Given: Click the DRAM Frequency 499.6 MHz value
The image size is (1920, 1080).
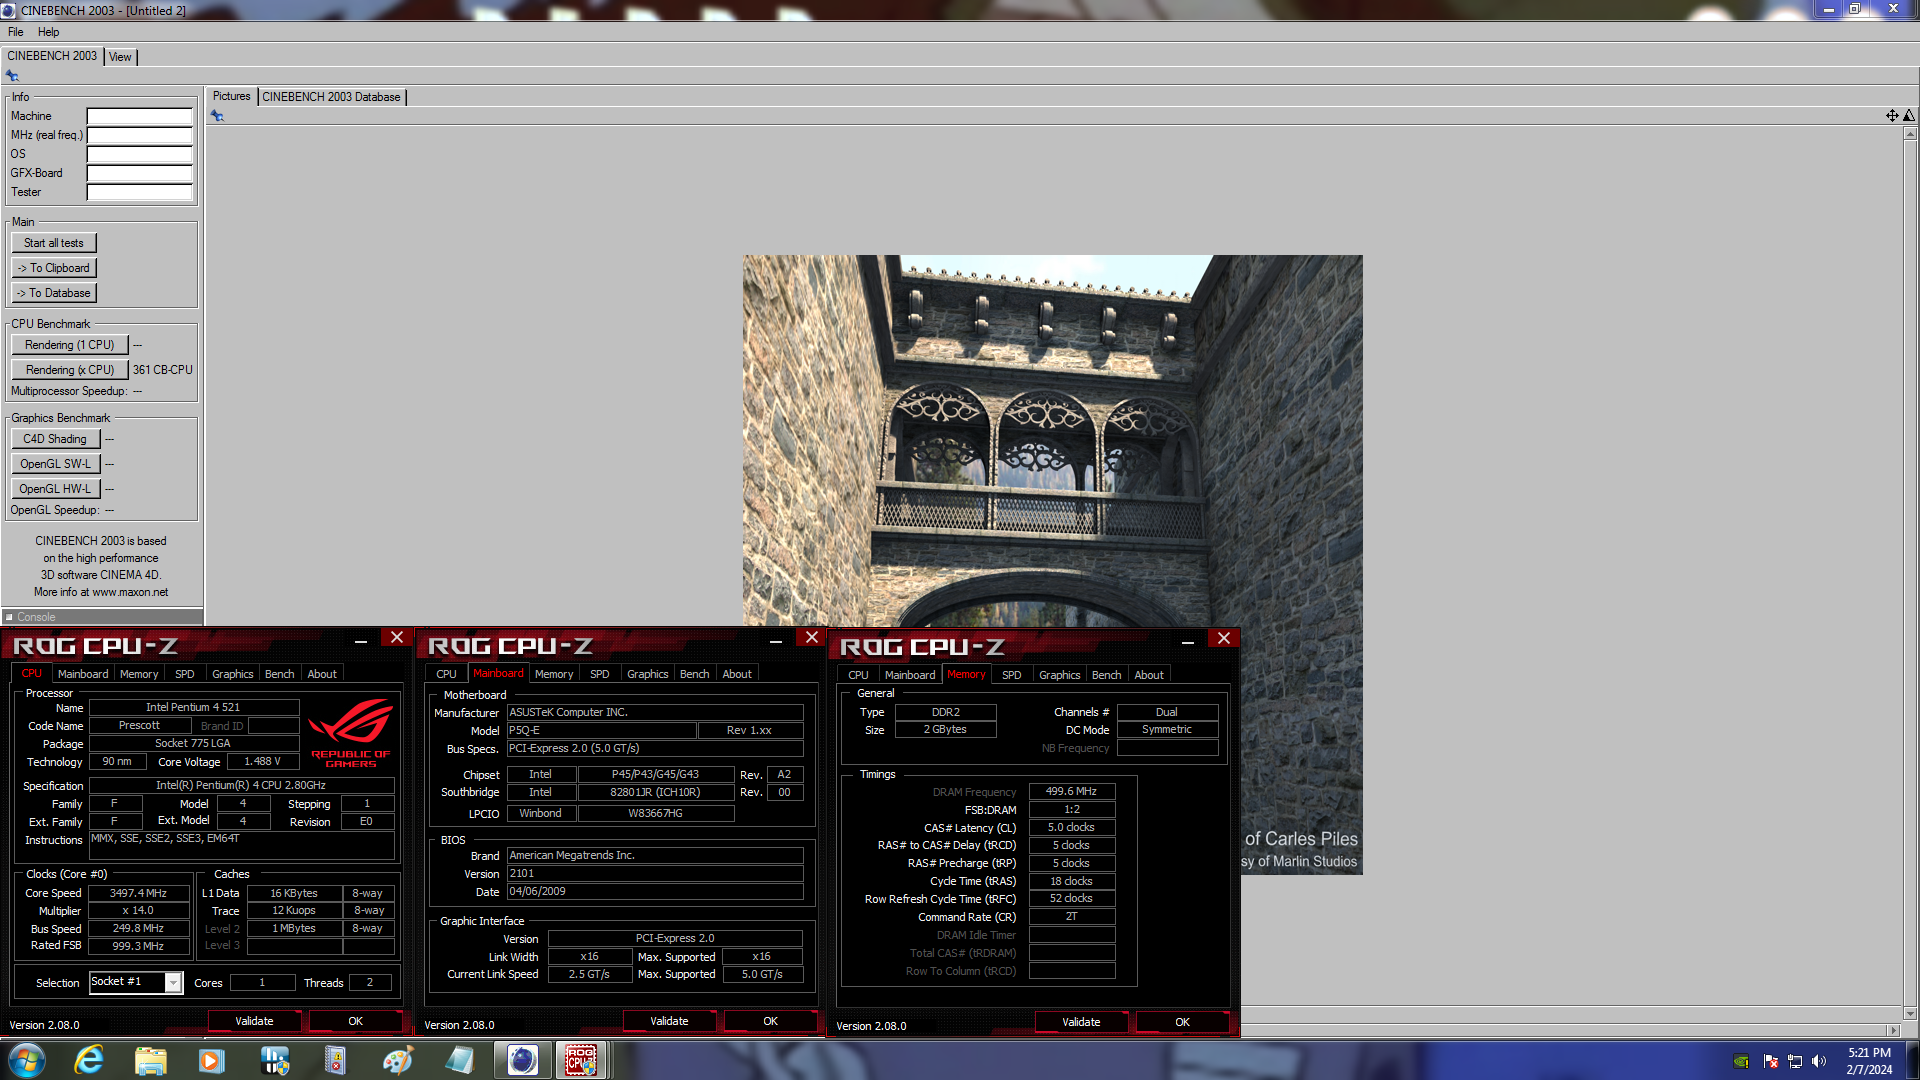Looking at the screenshot, I should pos(1072,791).
